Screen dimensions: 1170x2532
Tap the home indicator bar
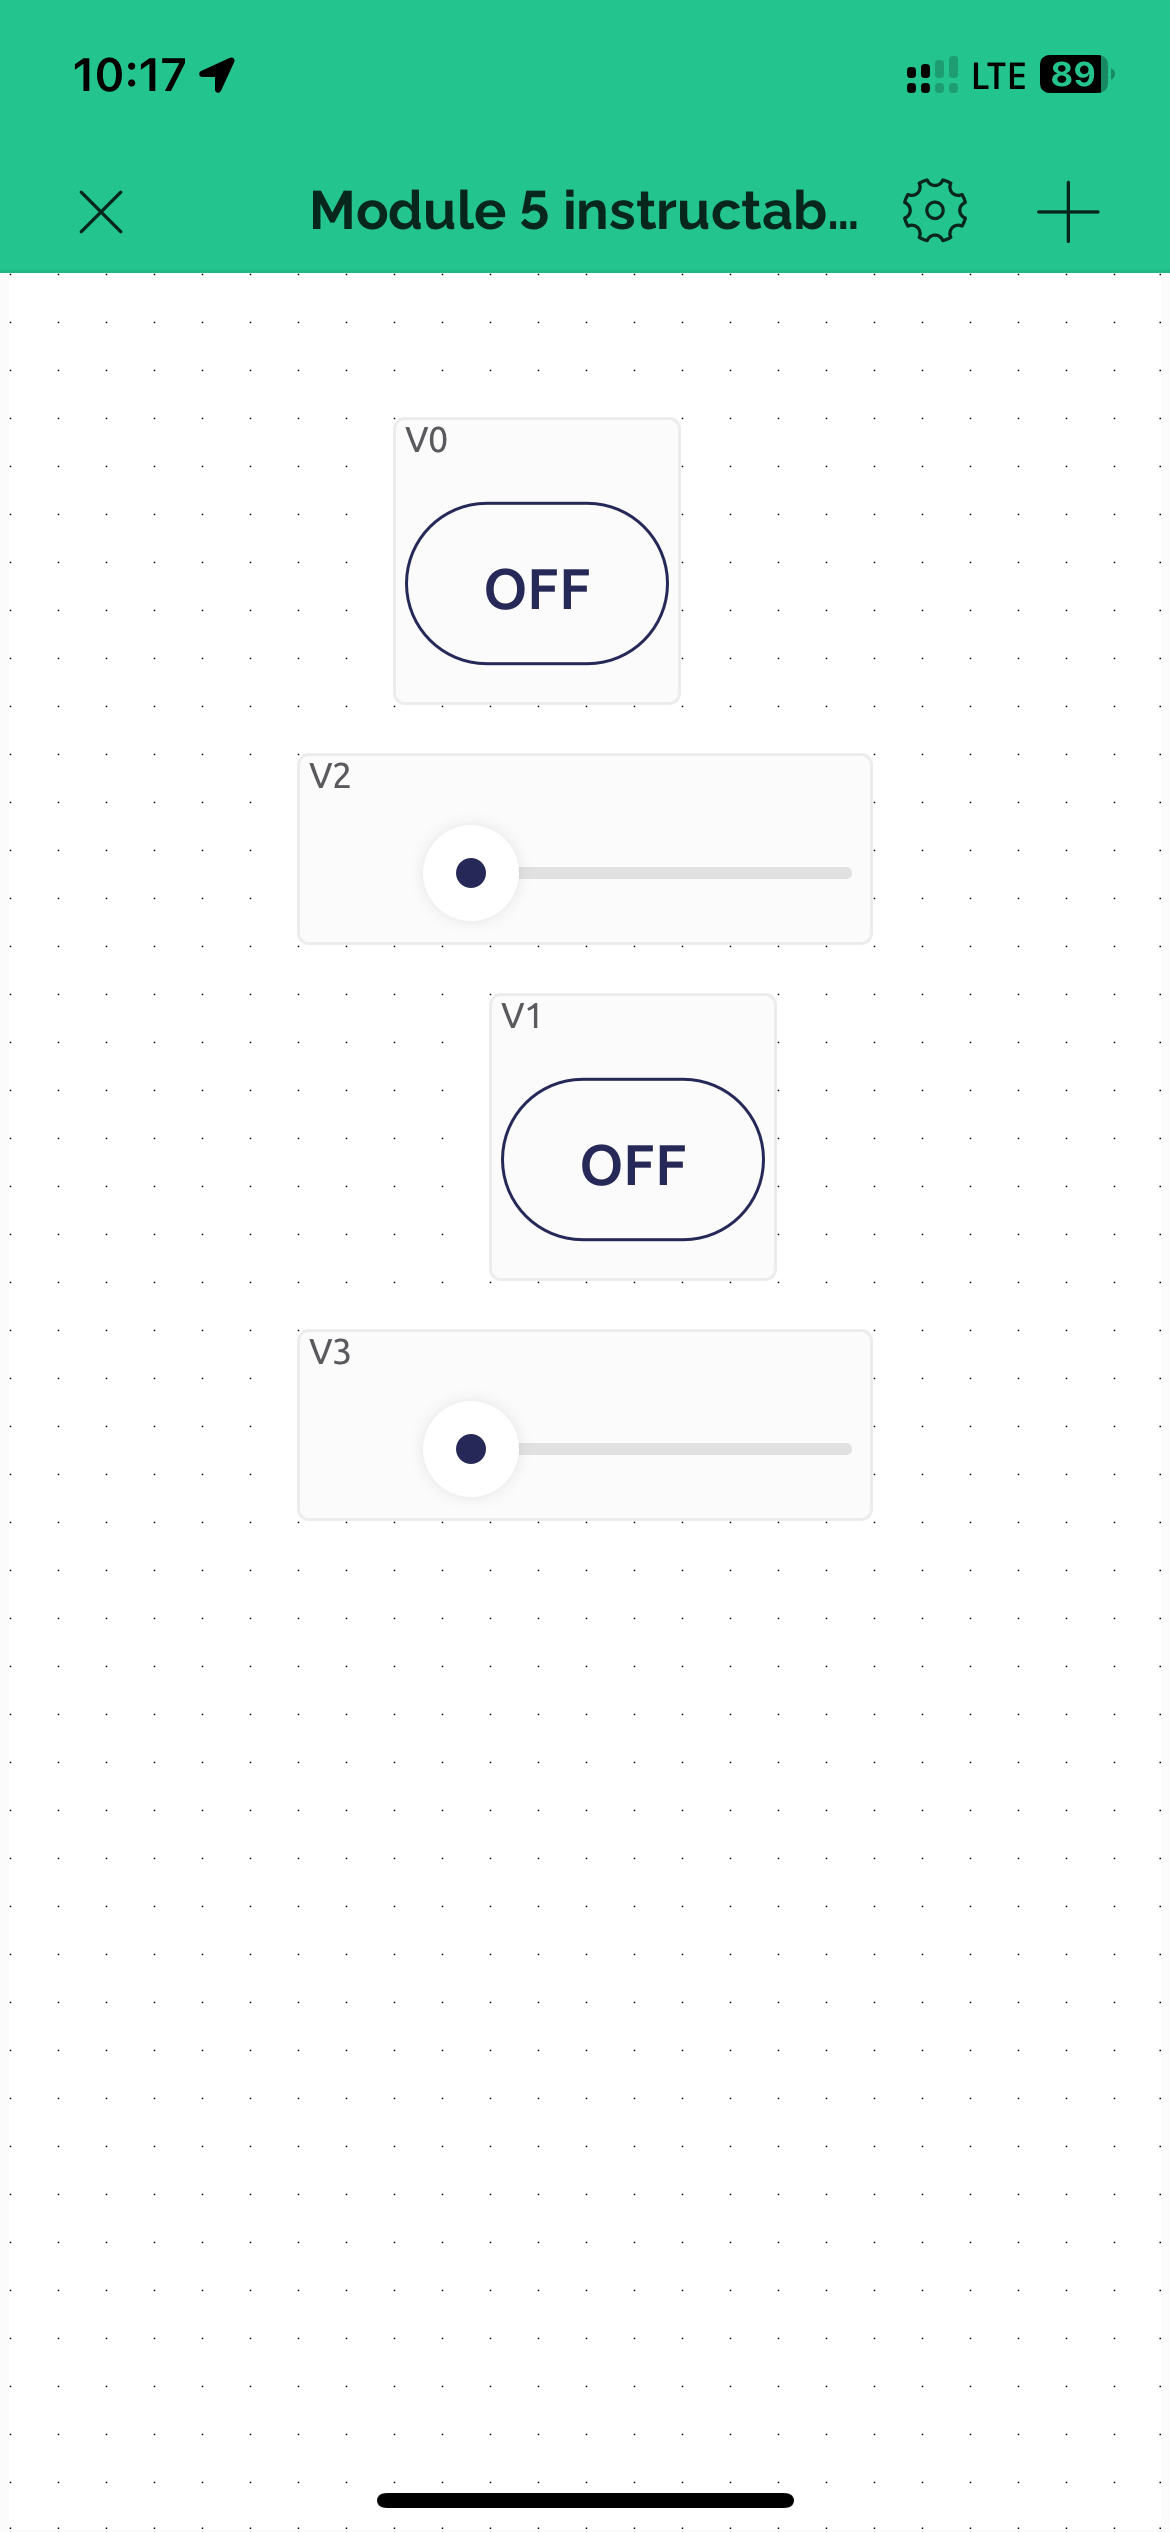point(585,2500)
